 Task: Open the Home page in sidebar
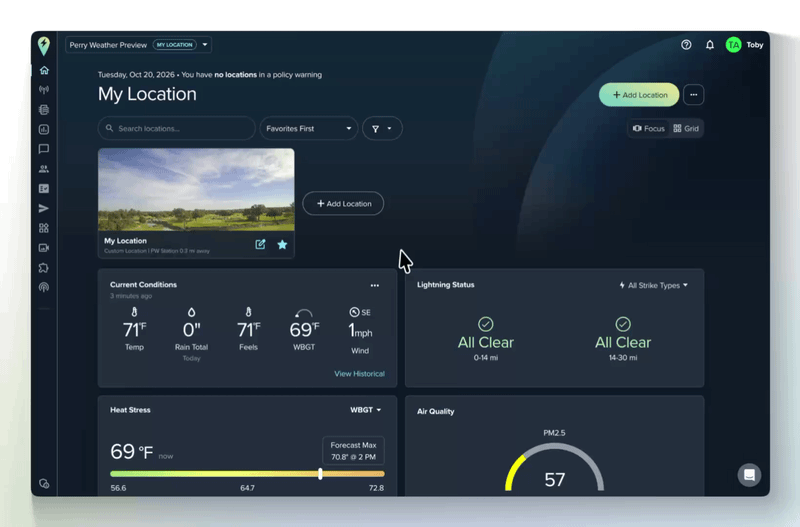(44, 70)
